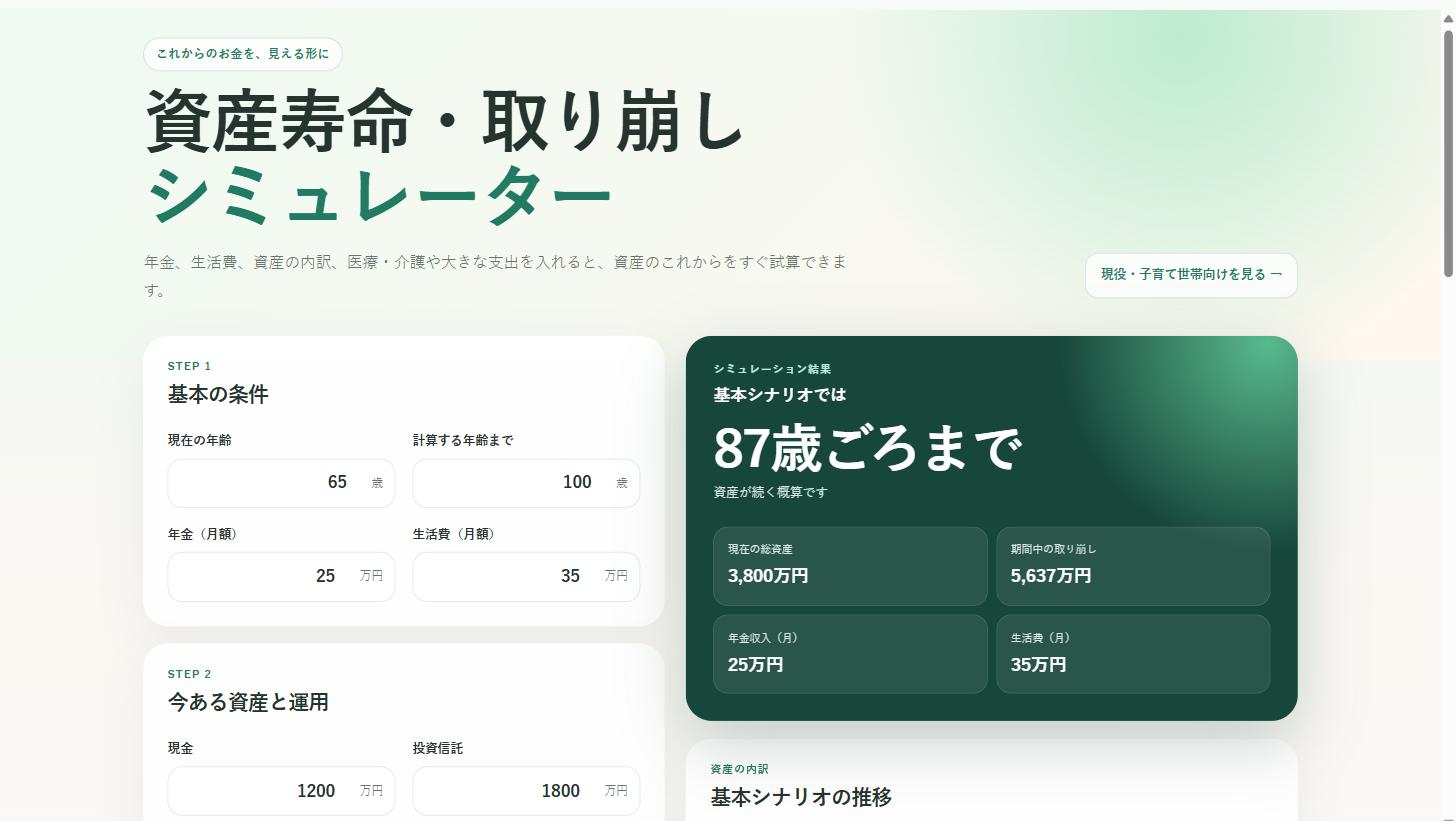Image resolution: width=1456 pixels, height=821 pixels.
Task: Click the 基本シナリオの推移 heading
Action: 801,797
